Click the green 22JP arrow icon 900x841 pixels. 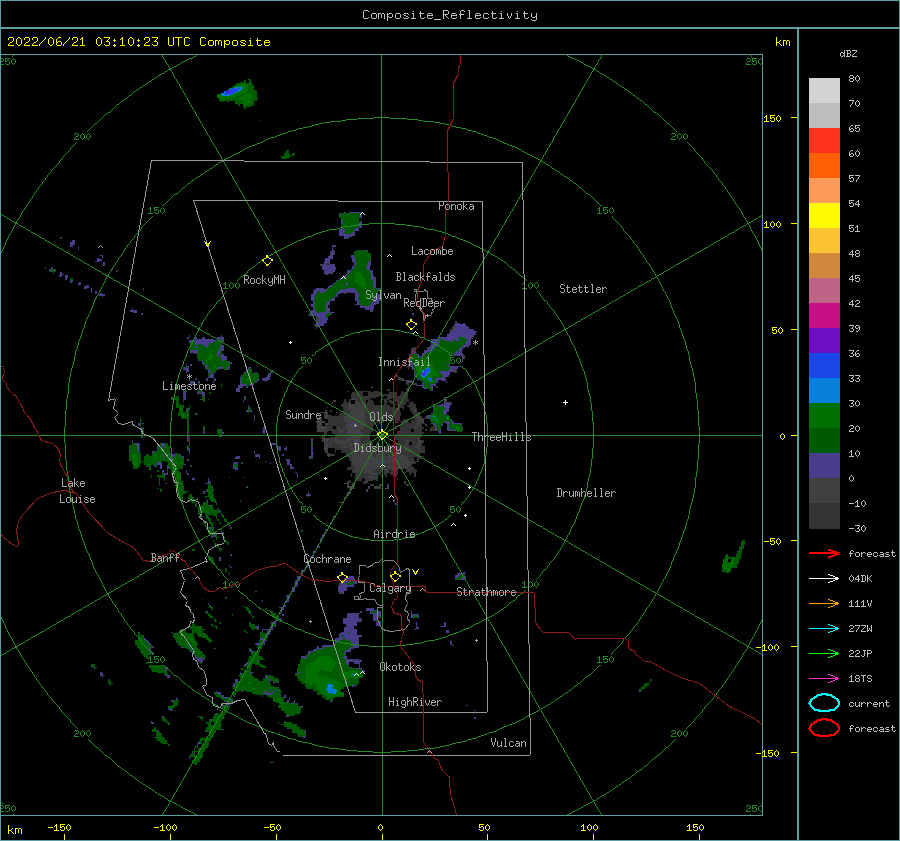coord(824,653)
